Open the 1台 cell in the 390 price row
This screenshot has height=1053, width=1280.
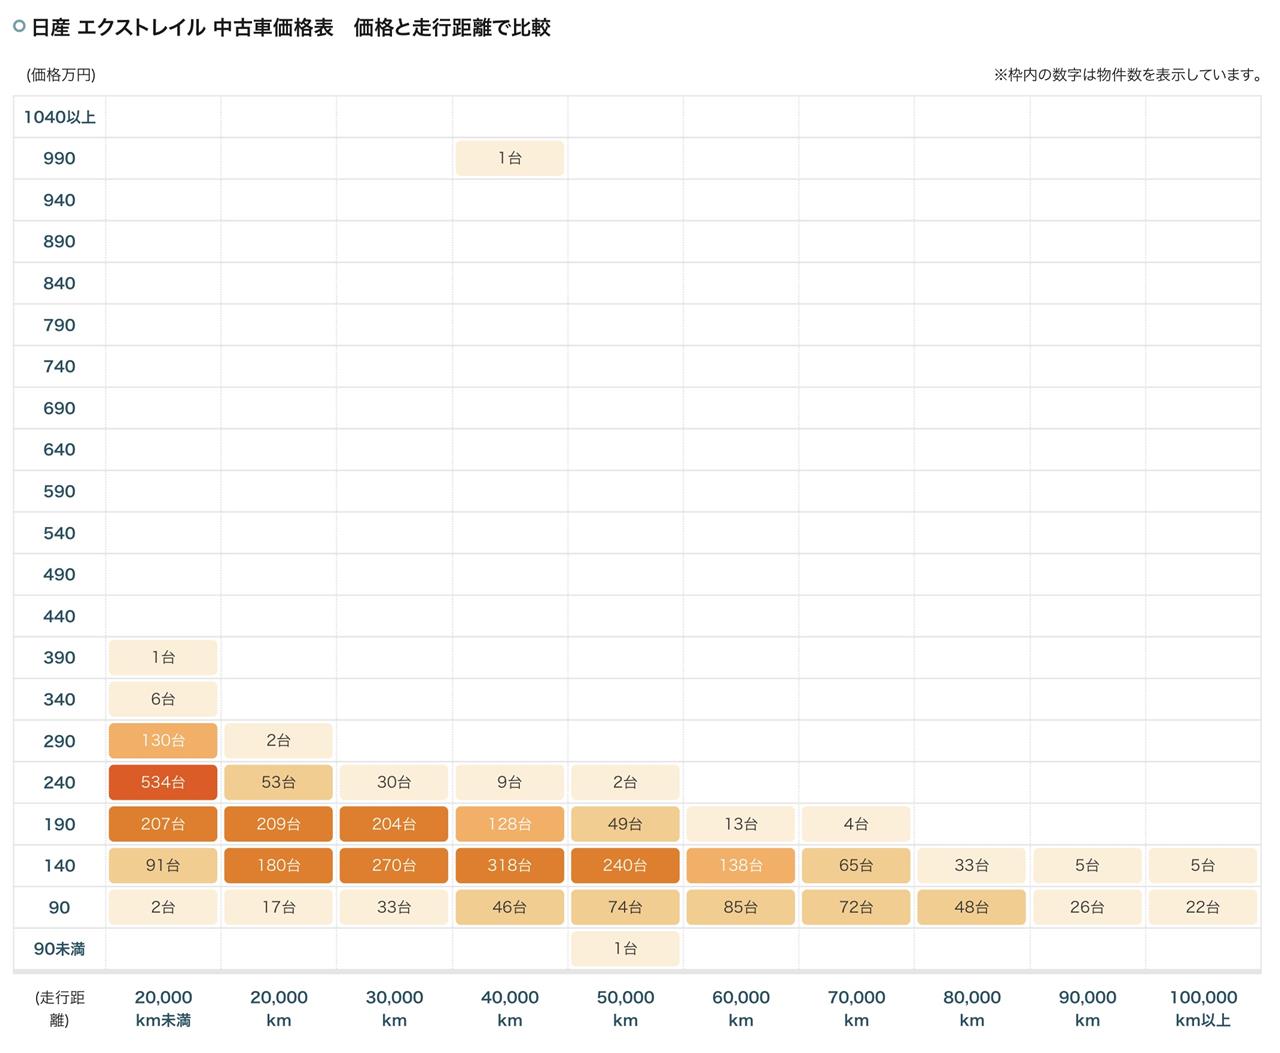(163, 658)
